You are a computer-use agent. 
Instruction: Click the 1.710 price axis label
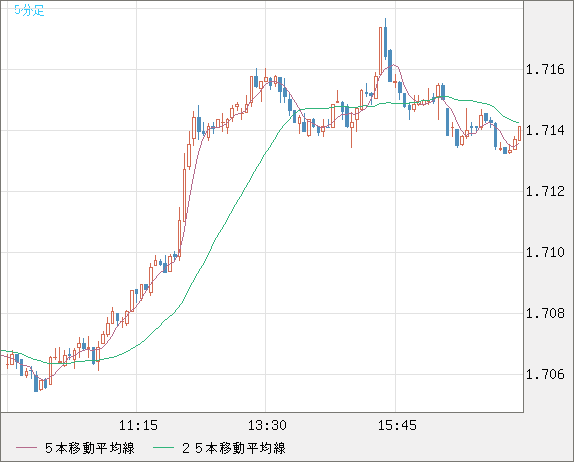tap(545, 252)
